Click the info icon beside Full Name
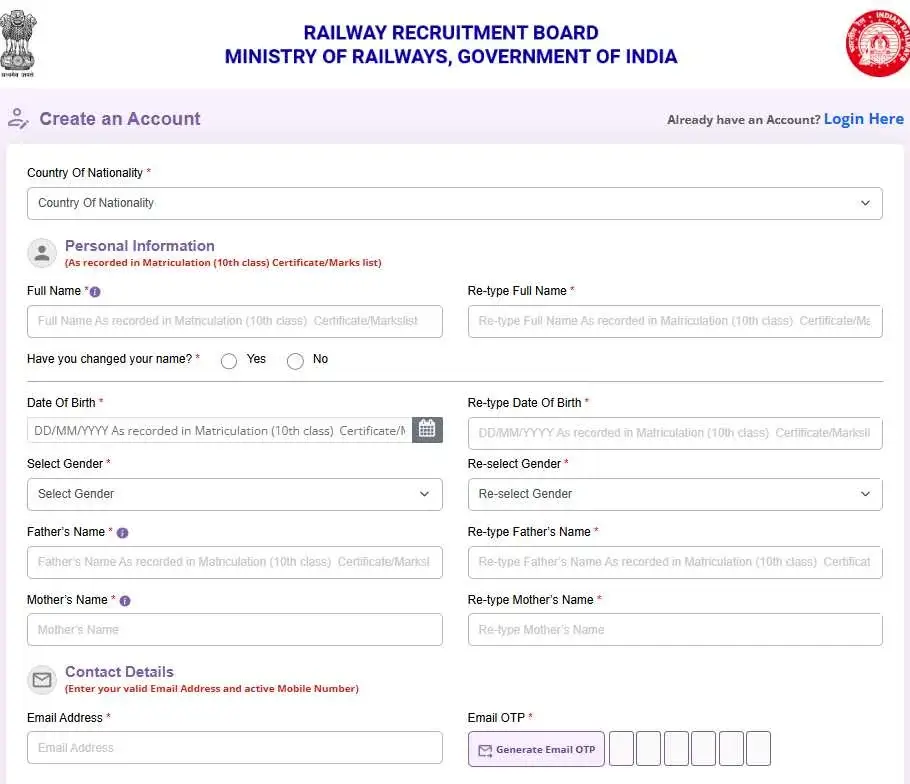This screenshot has width=910, height=784. coord(95,292)
